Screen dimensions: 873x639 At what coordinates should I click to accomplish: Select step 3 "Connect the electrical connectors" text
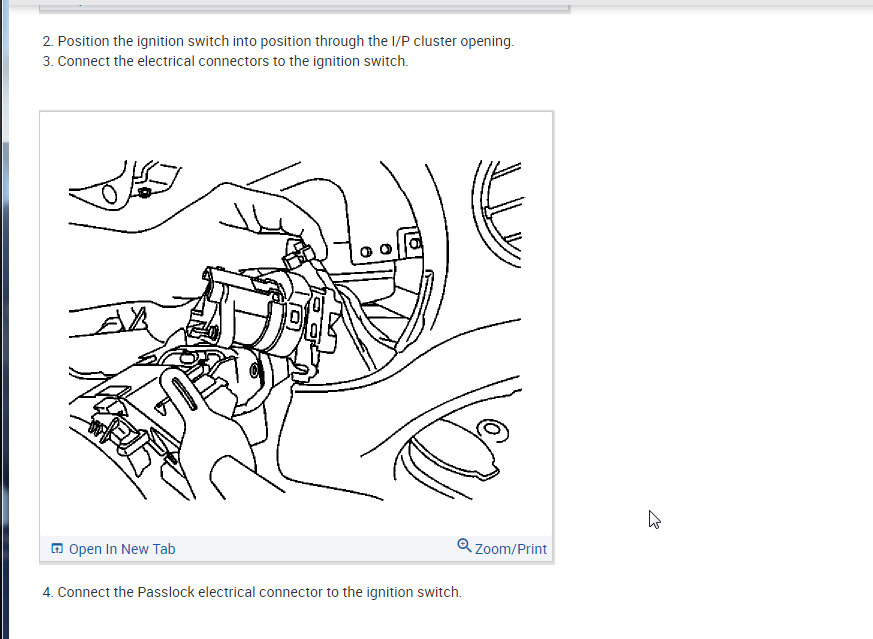point(163,61)
